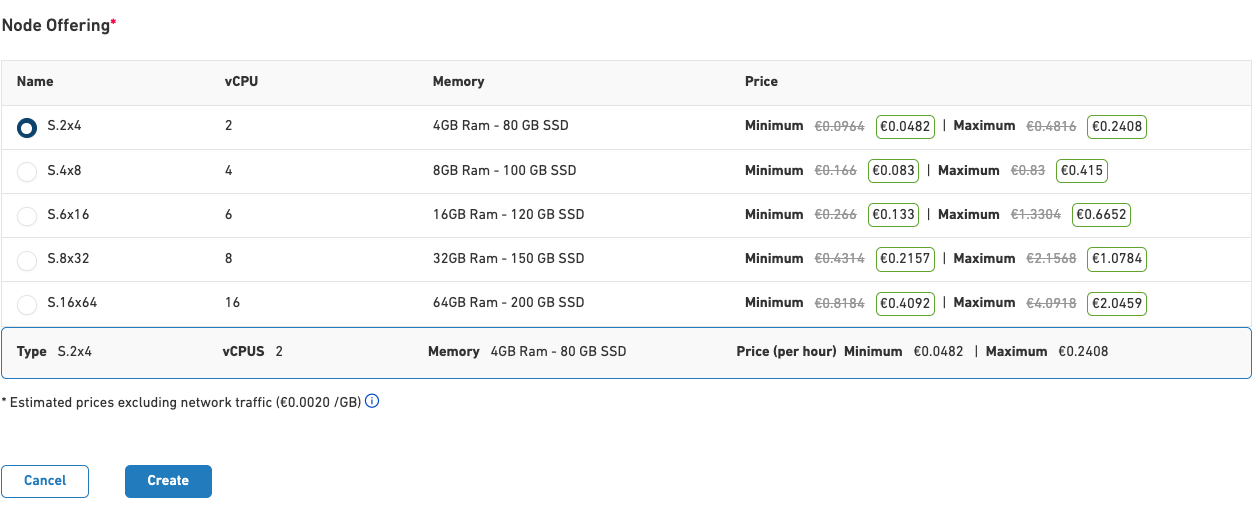Screen dimensions: 1258x509
Task: Click the Memory column header
Action: [458, 82]
